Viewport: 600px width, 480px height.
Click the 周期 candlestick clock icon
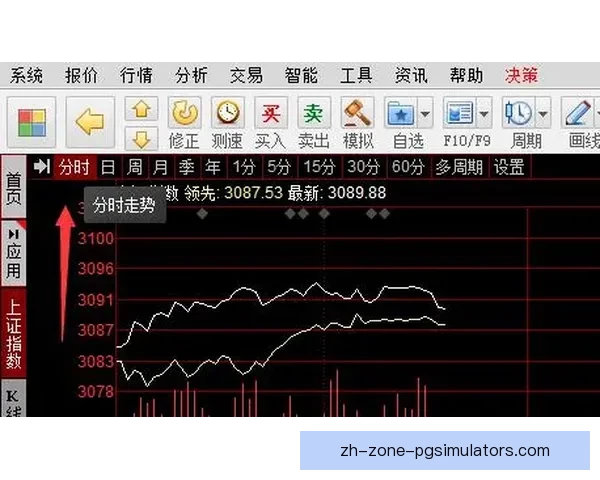518,113
